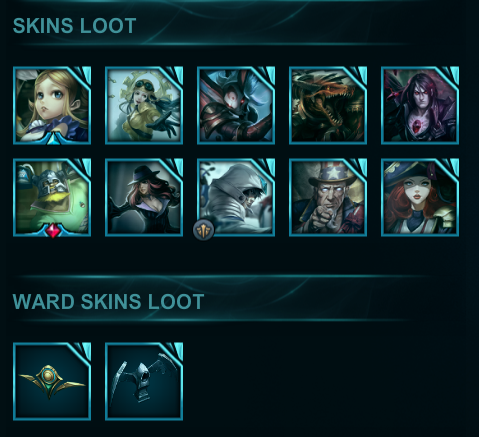This screenshot has width=479, height=437.
Task: Select the blonde Annie in Wonderland skin shard
Action: (52, 105)
